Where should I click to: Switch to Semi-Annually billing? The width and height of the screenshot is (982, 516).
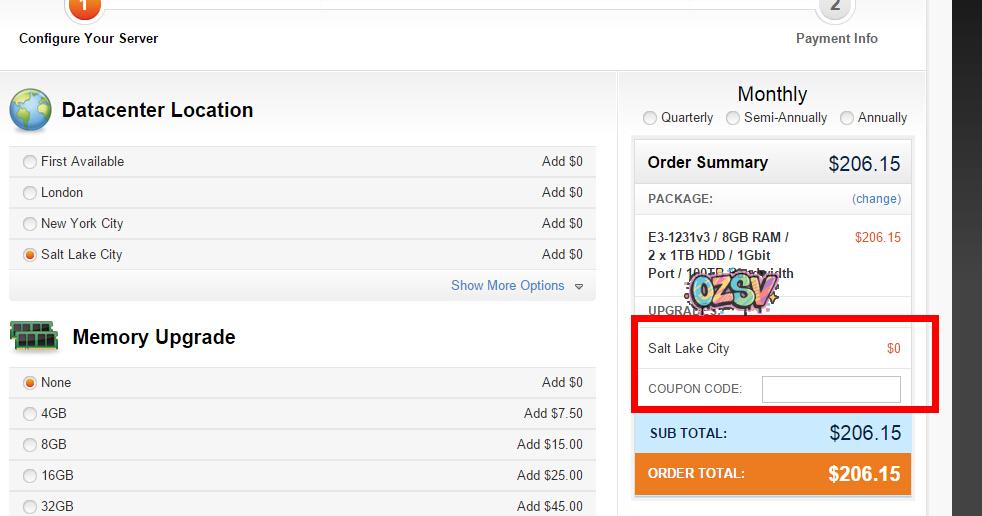(733, 118)
